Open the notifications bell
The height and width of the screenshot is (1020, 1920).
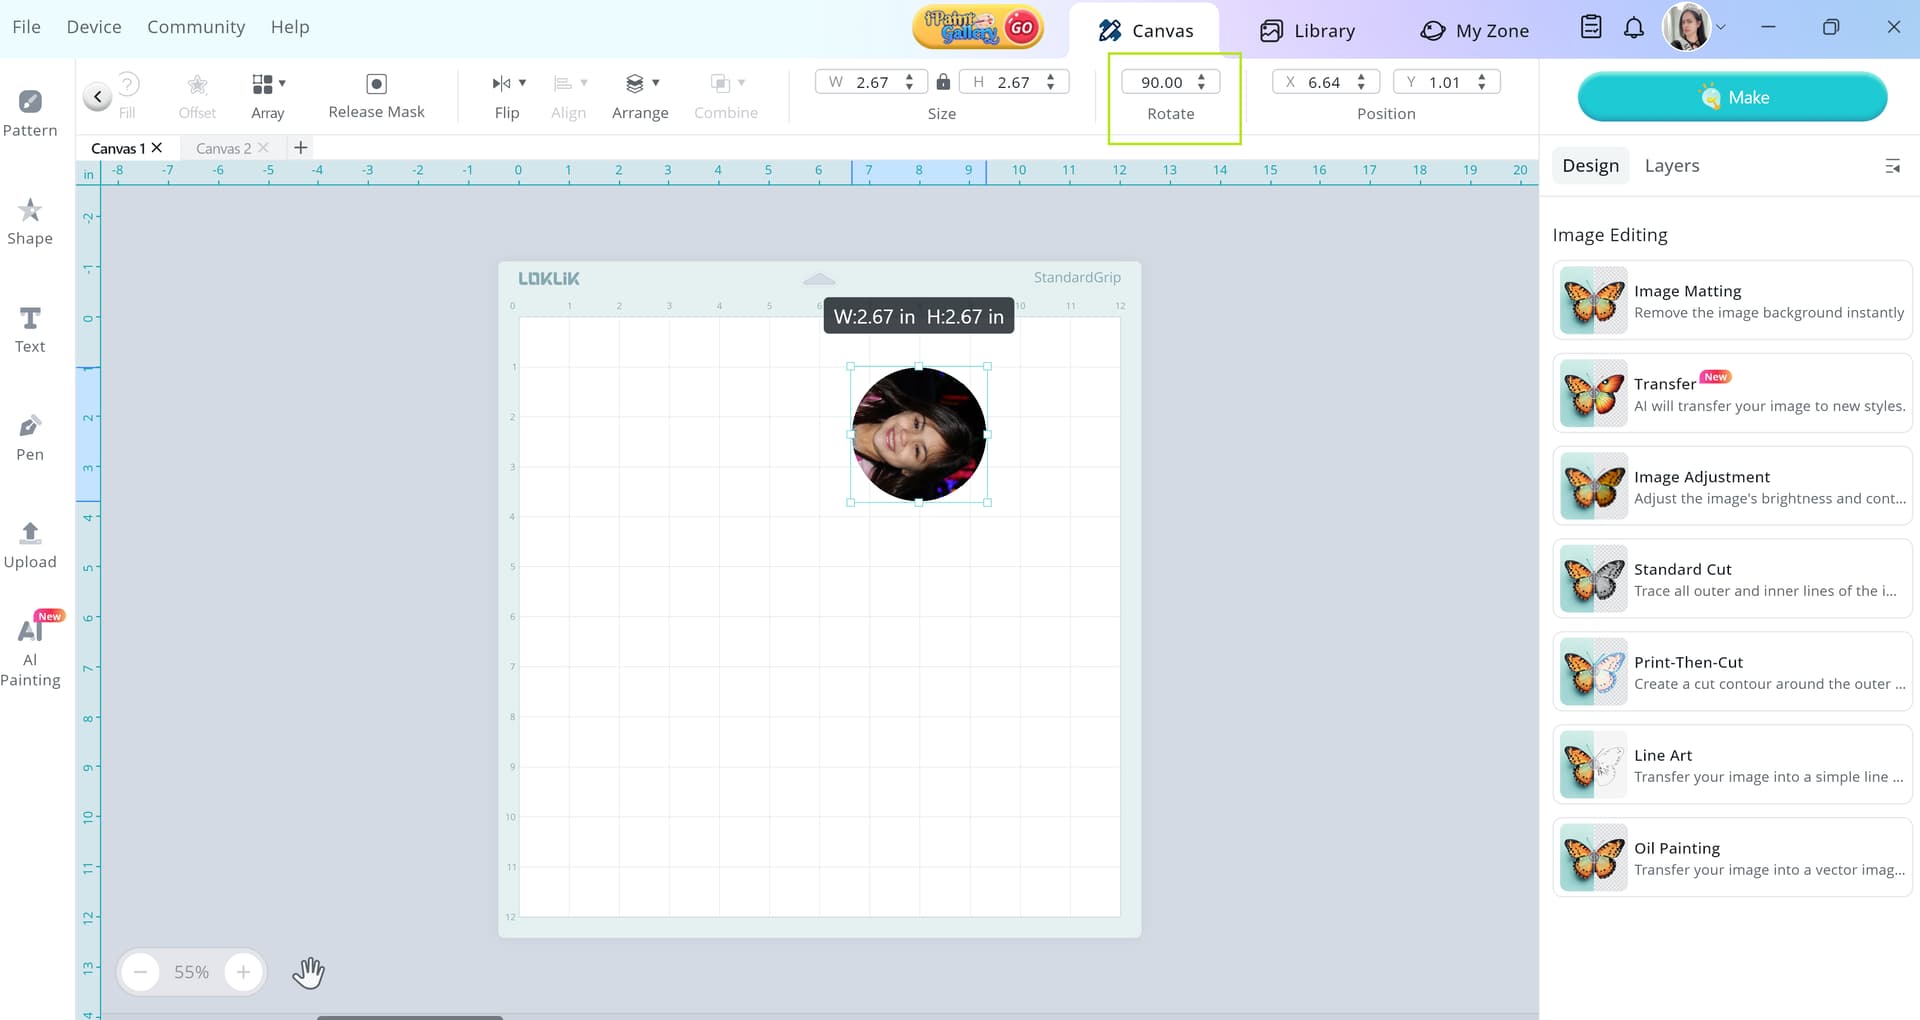coord(1633,28)
